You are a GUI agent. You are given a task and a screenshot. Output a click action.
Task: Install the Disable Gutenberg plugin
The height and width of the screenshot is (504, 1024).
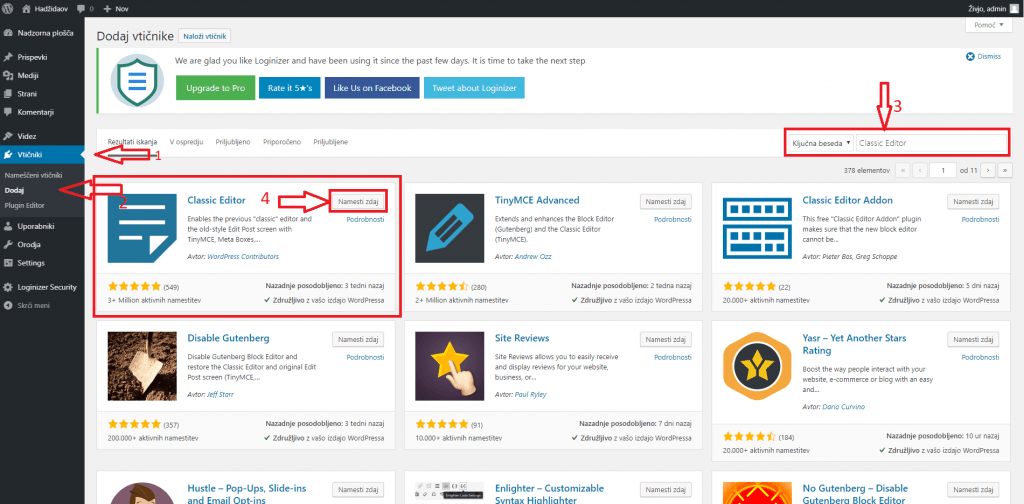tap(358, 339)
